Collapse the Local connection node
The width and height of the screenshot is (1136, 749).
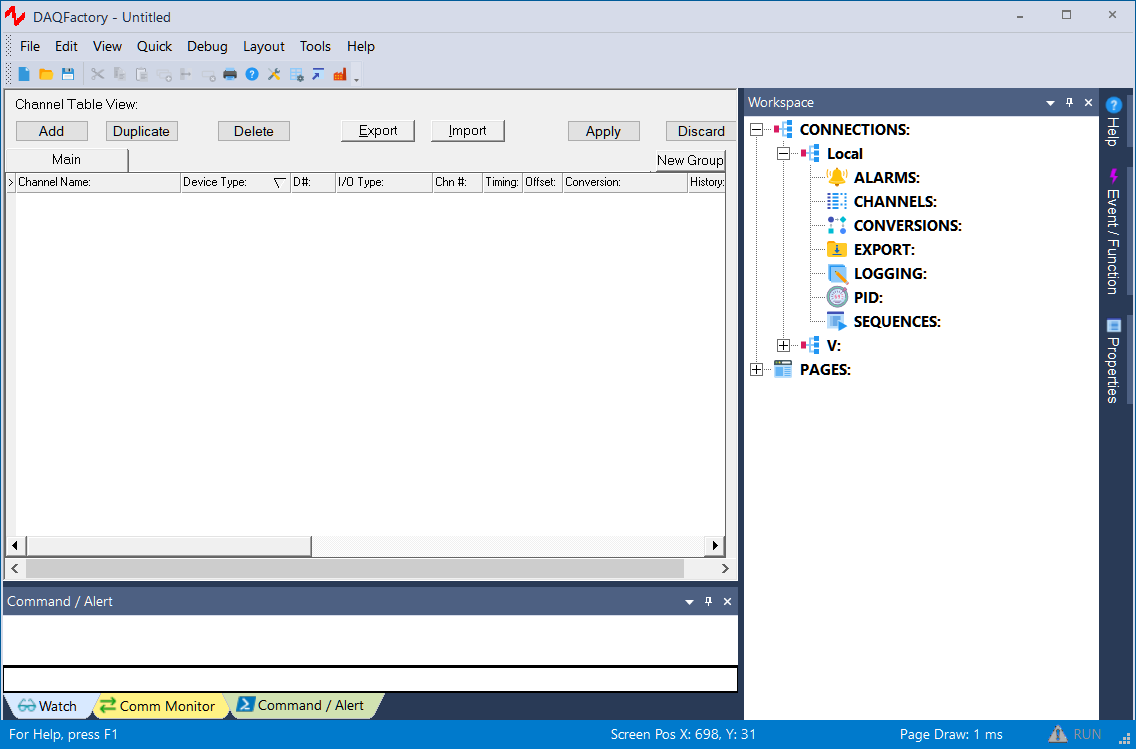click(x=783, y=154)
